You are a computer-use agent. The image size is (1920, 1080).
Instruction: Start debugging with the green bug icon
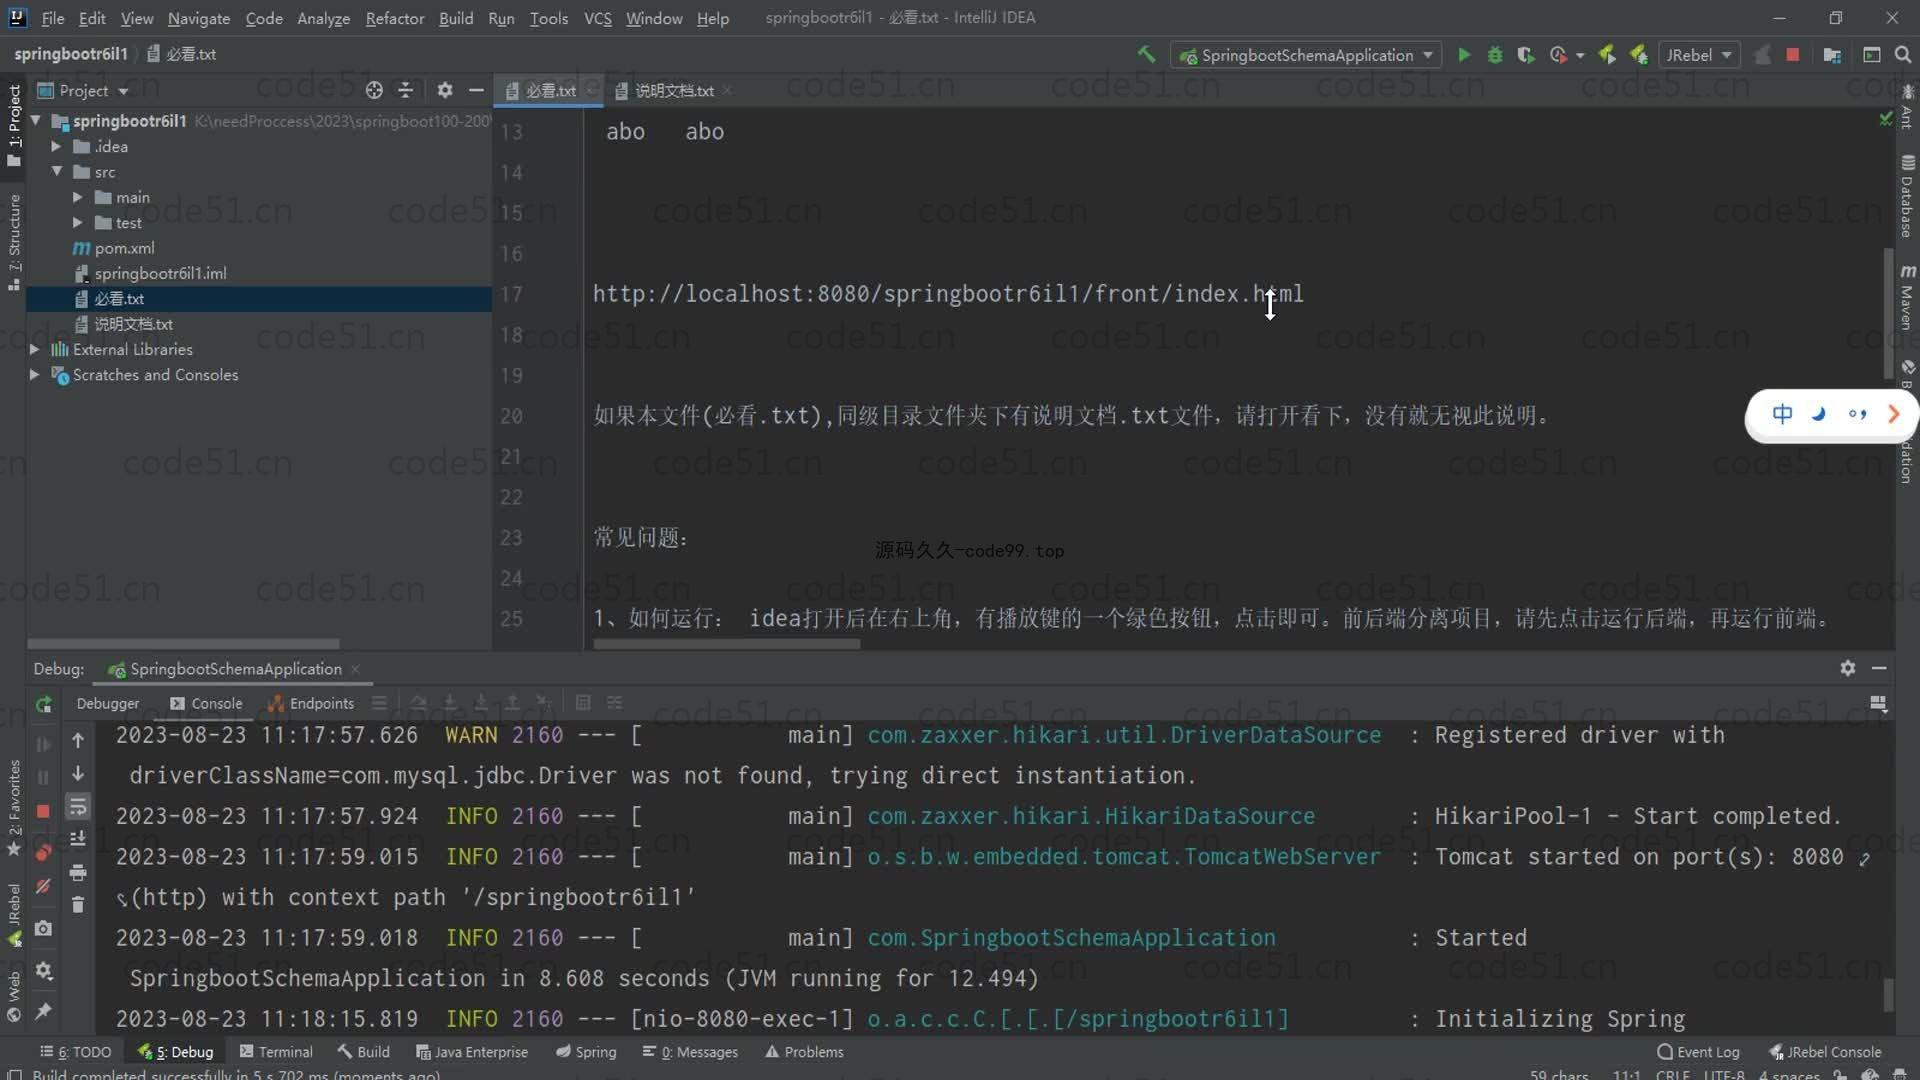(x=1495, y=55)
